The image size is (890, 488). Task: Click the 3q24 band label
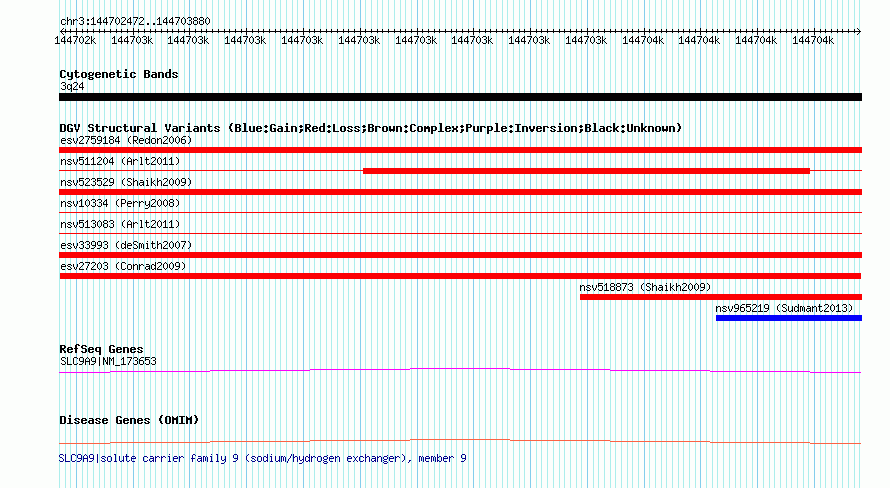(x=72, y=86)
